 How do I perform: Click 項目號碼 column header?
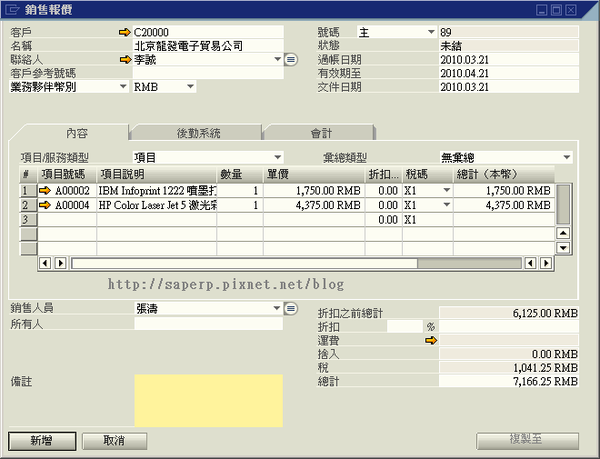(x=67, y=174)
